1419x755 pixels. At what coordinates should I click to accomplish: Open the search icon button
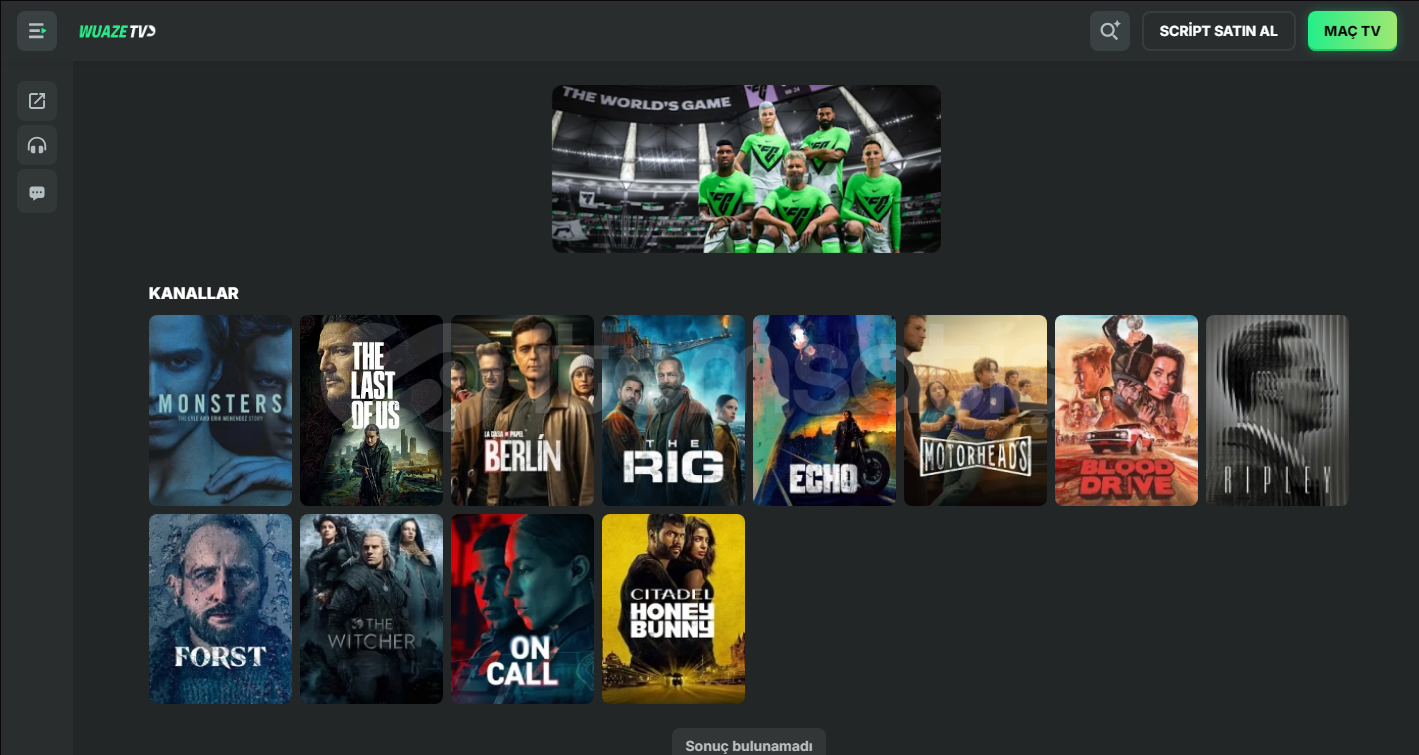[1110, 31]
